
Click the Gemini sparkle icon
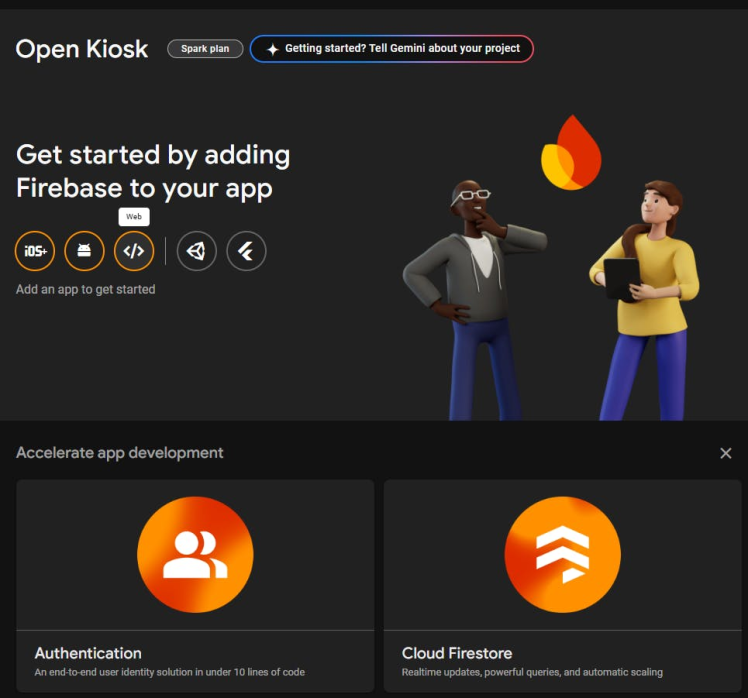coord(272,49)
